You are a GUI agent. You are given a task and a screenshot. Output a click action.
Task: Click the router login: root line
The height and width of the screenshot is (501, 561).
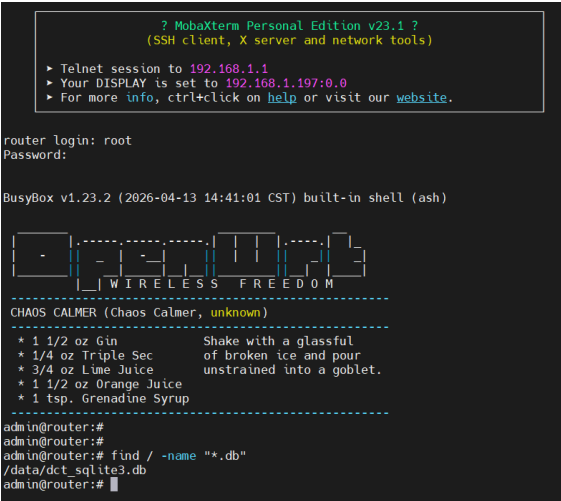pyautogui.click(x=68, y=141)
